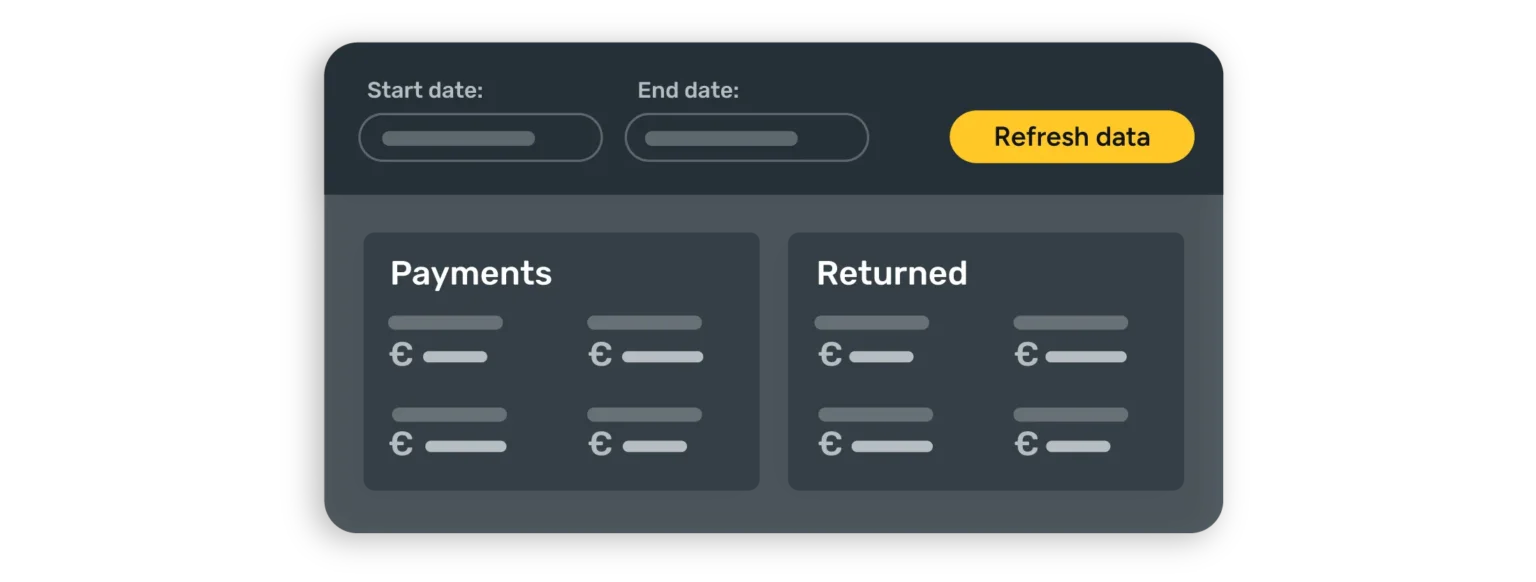Click the first gray label bar under Returned
The width and height of the screenshot is (1536, 582).
(x=871, y=323)
